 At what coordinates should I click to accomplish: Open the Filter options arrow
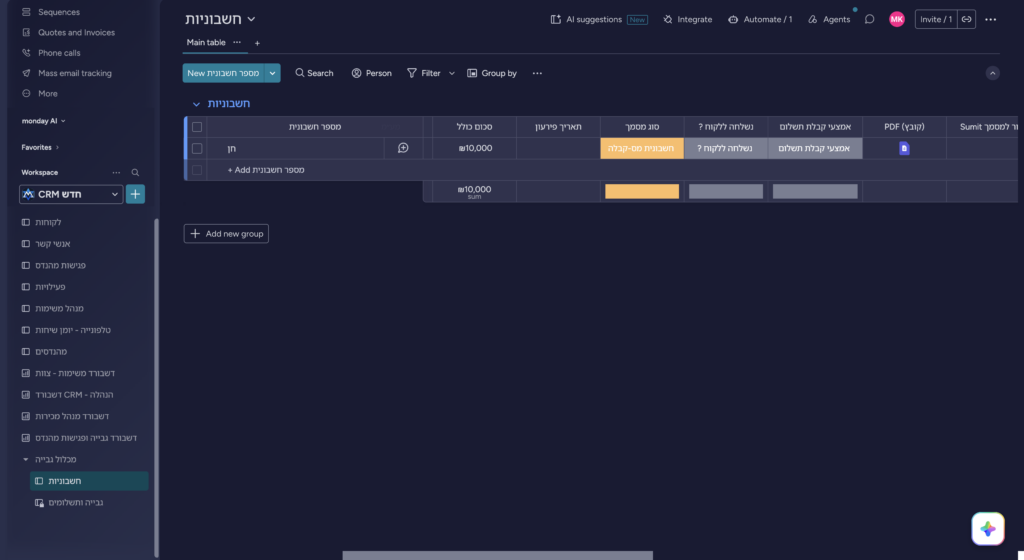(x=452, y=73)
